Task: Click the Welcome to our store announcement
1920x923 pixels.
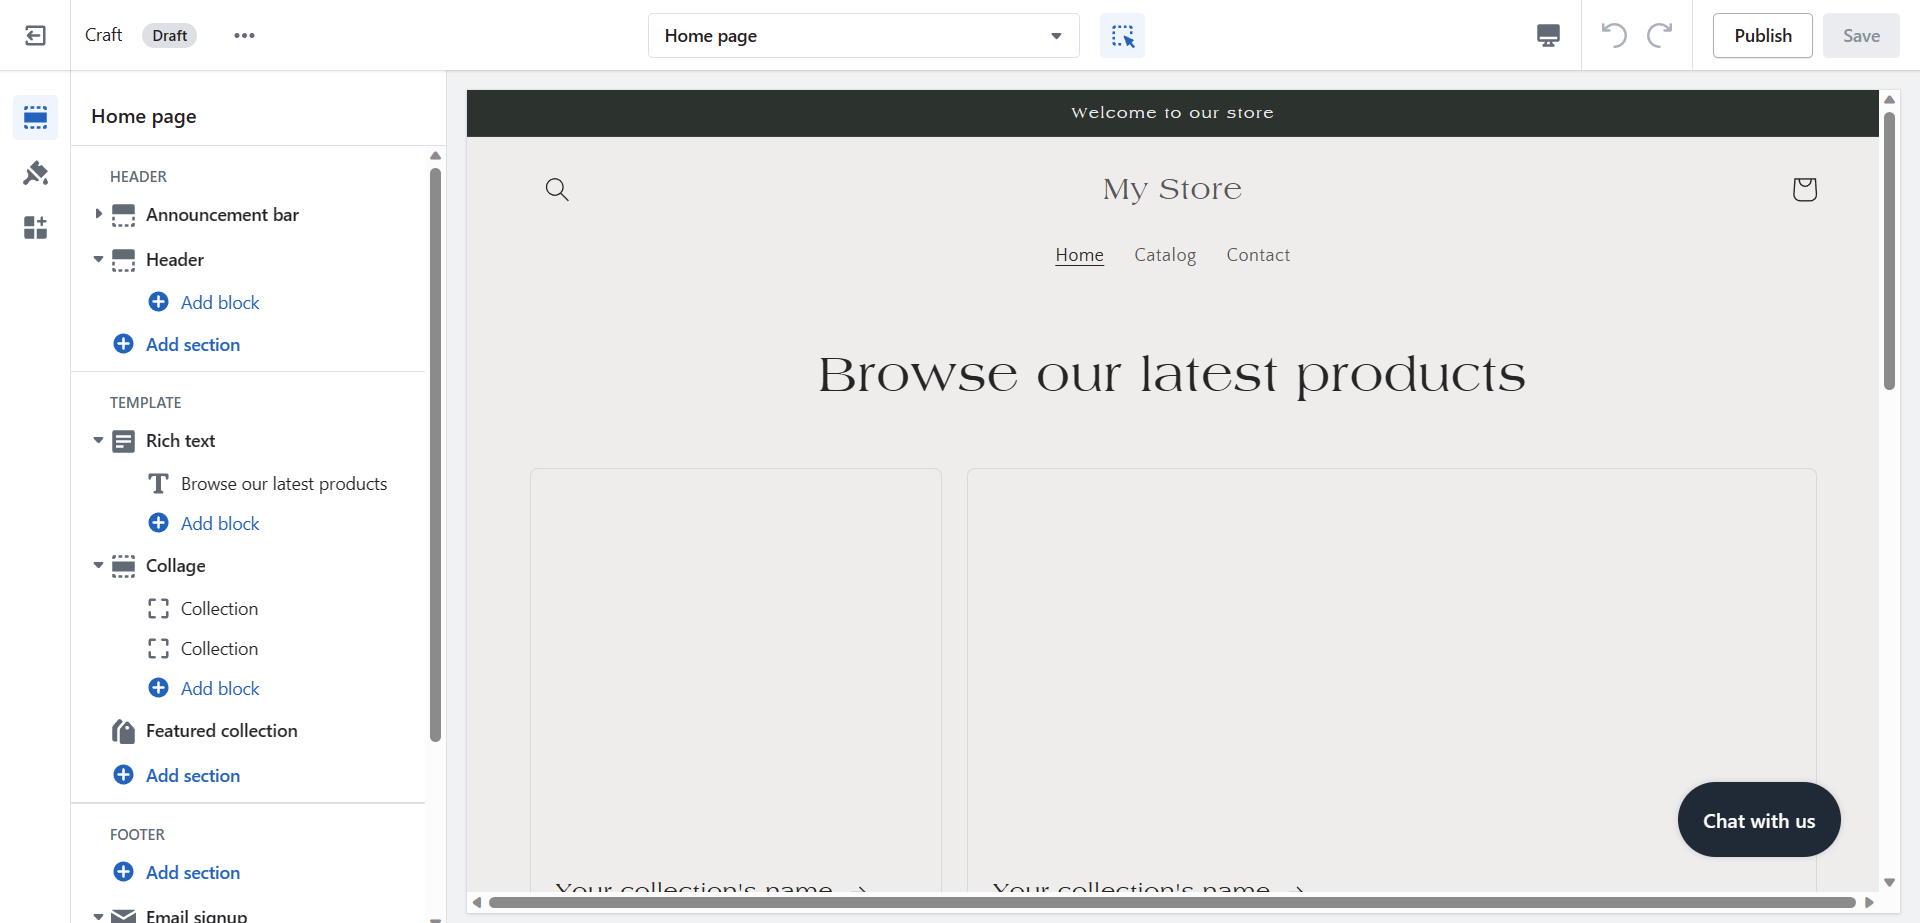Action: [1172, 113]
